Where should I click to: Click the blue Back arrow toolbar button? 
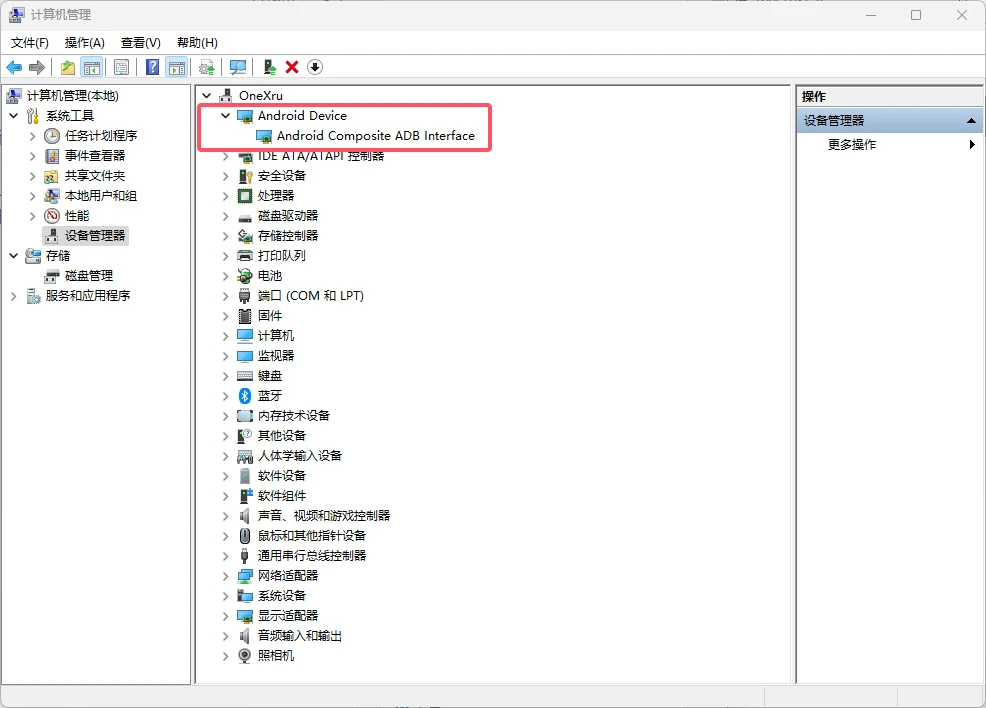pos(14,67)
